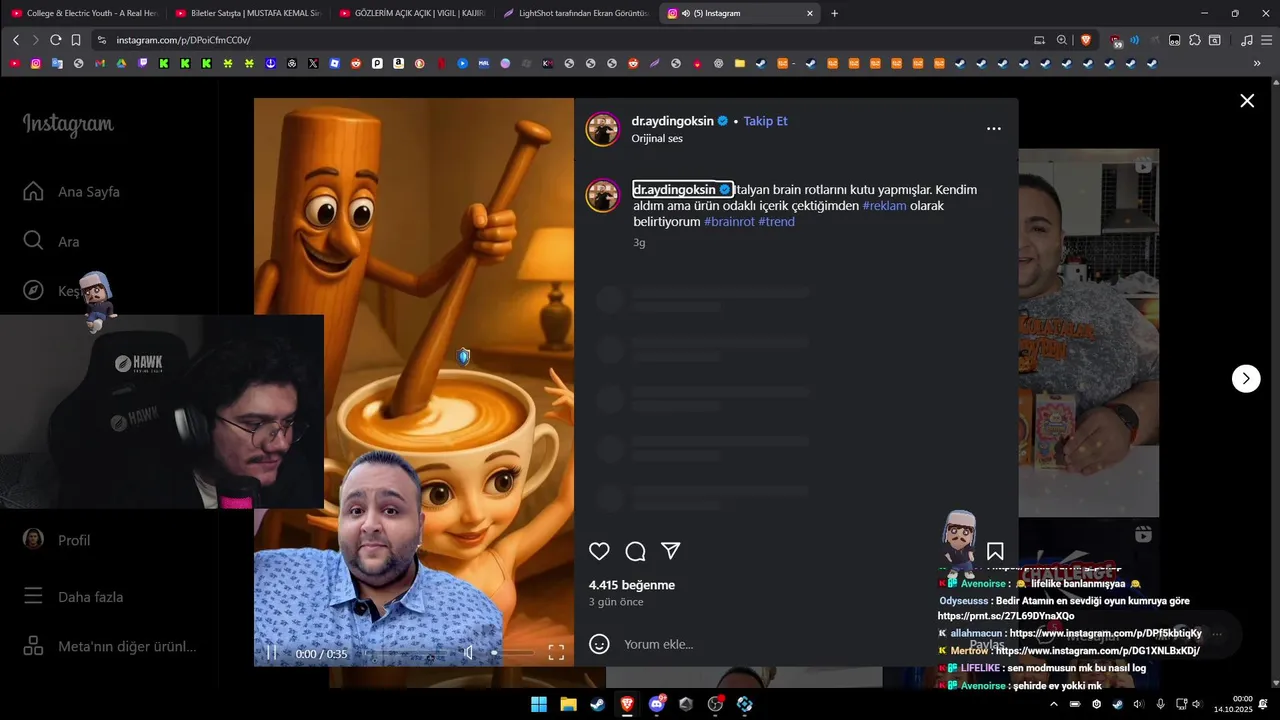The width and height of the screenshot is (1280, 720).
Task: Open File Explorer from the taskbar
Action: coord(568,704)
